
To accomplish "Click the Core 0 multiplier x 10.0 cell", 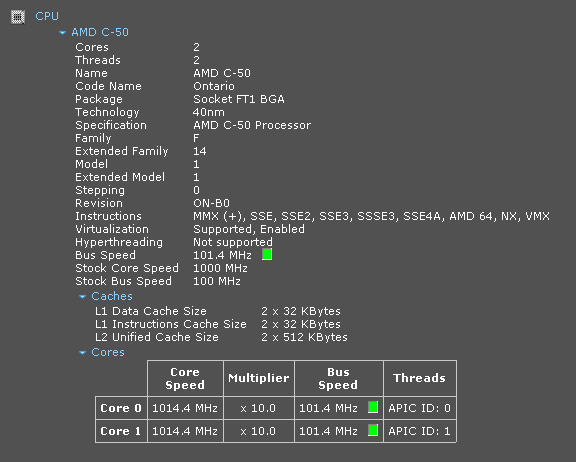I will coord(259,408).
